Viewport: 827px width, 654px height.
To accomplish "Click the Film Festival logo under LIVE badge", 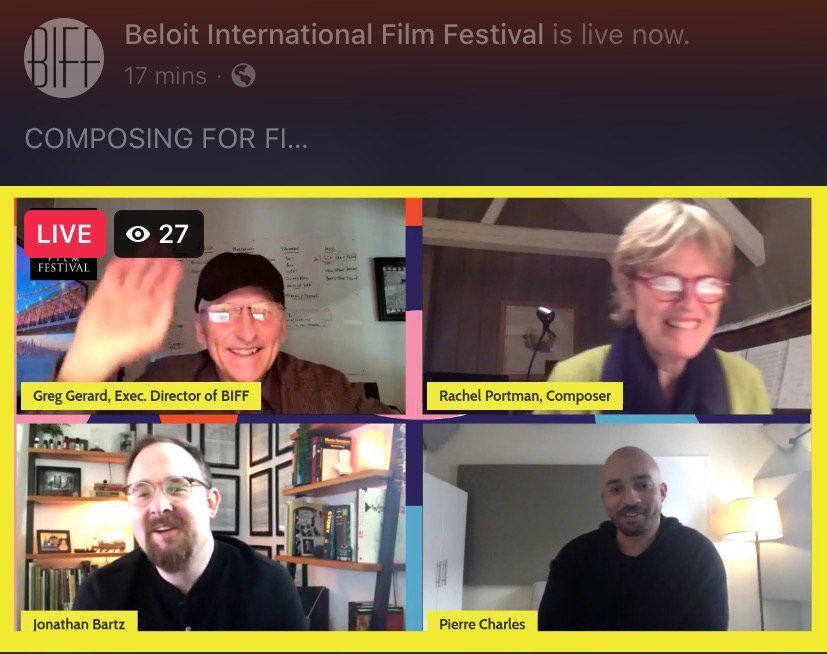I will [64, 268].
